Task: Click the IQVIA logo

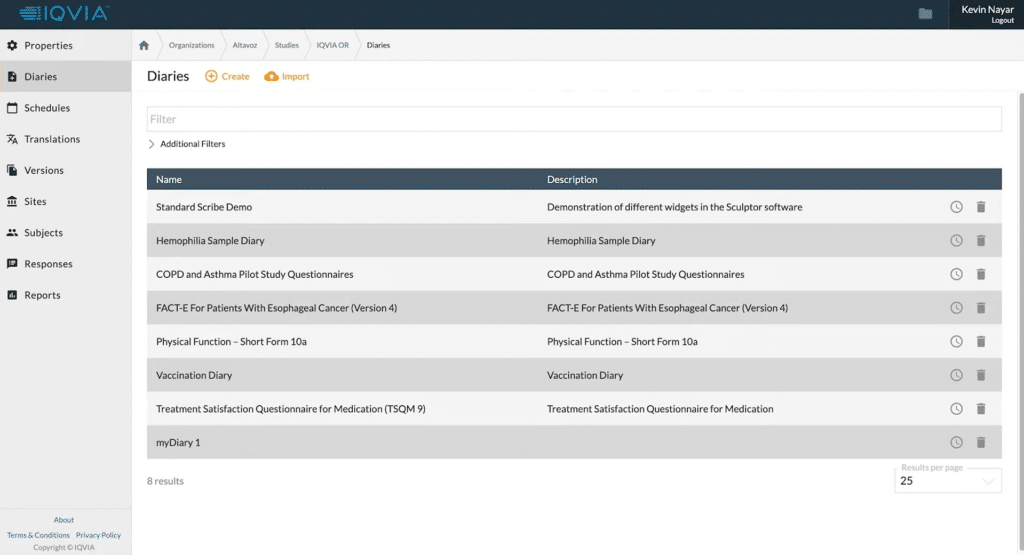Action: coord(64,13)
